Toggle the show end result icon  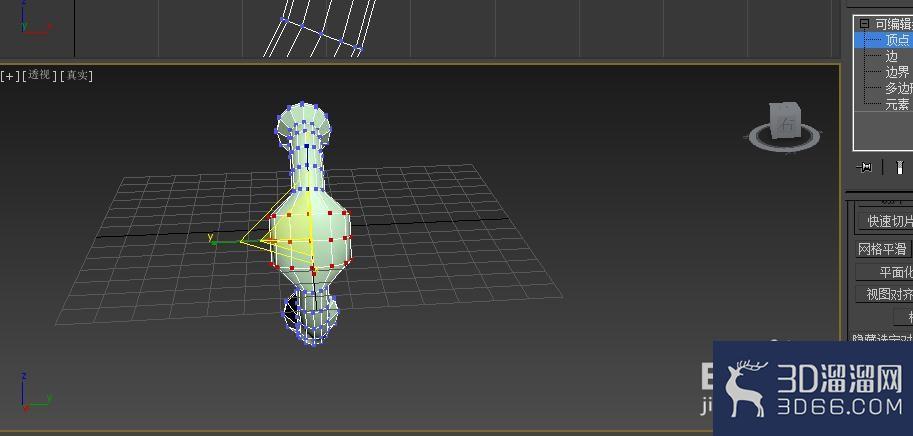900,168
